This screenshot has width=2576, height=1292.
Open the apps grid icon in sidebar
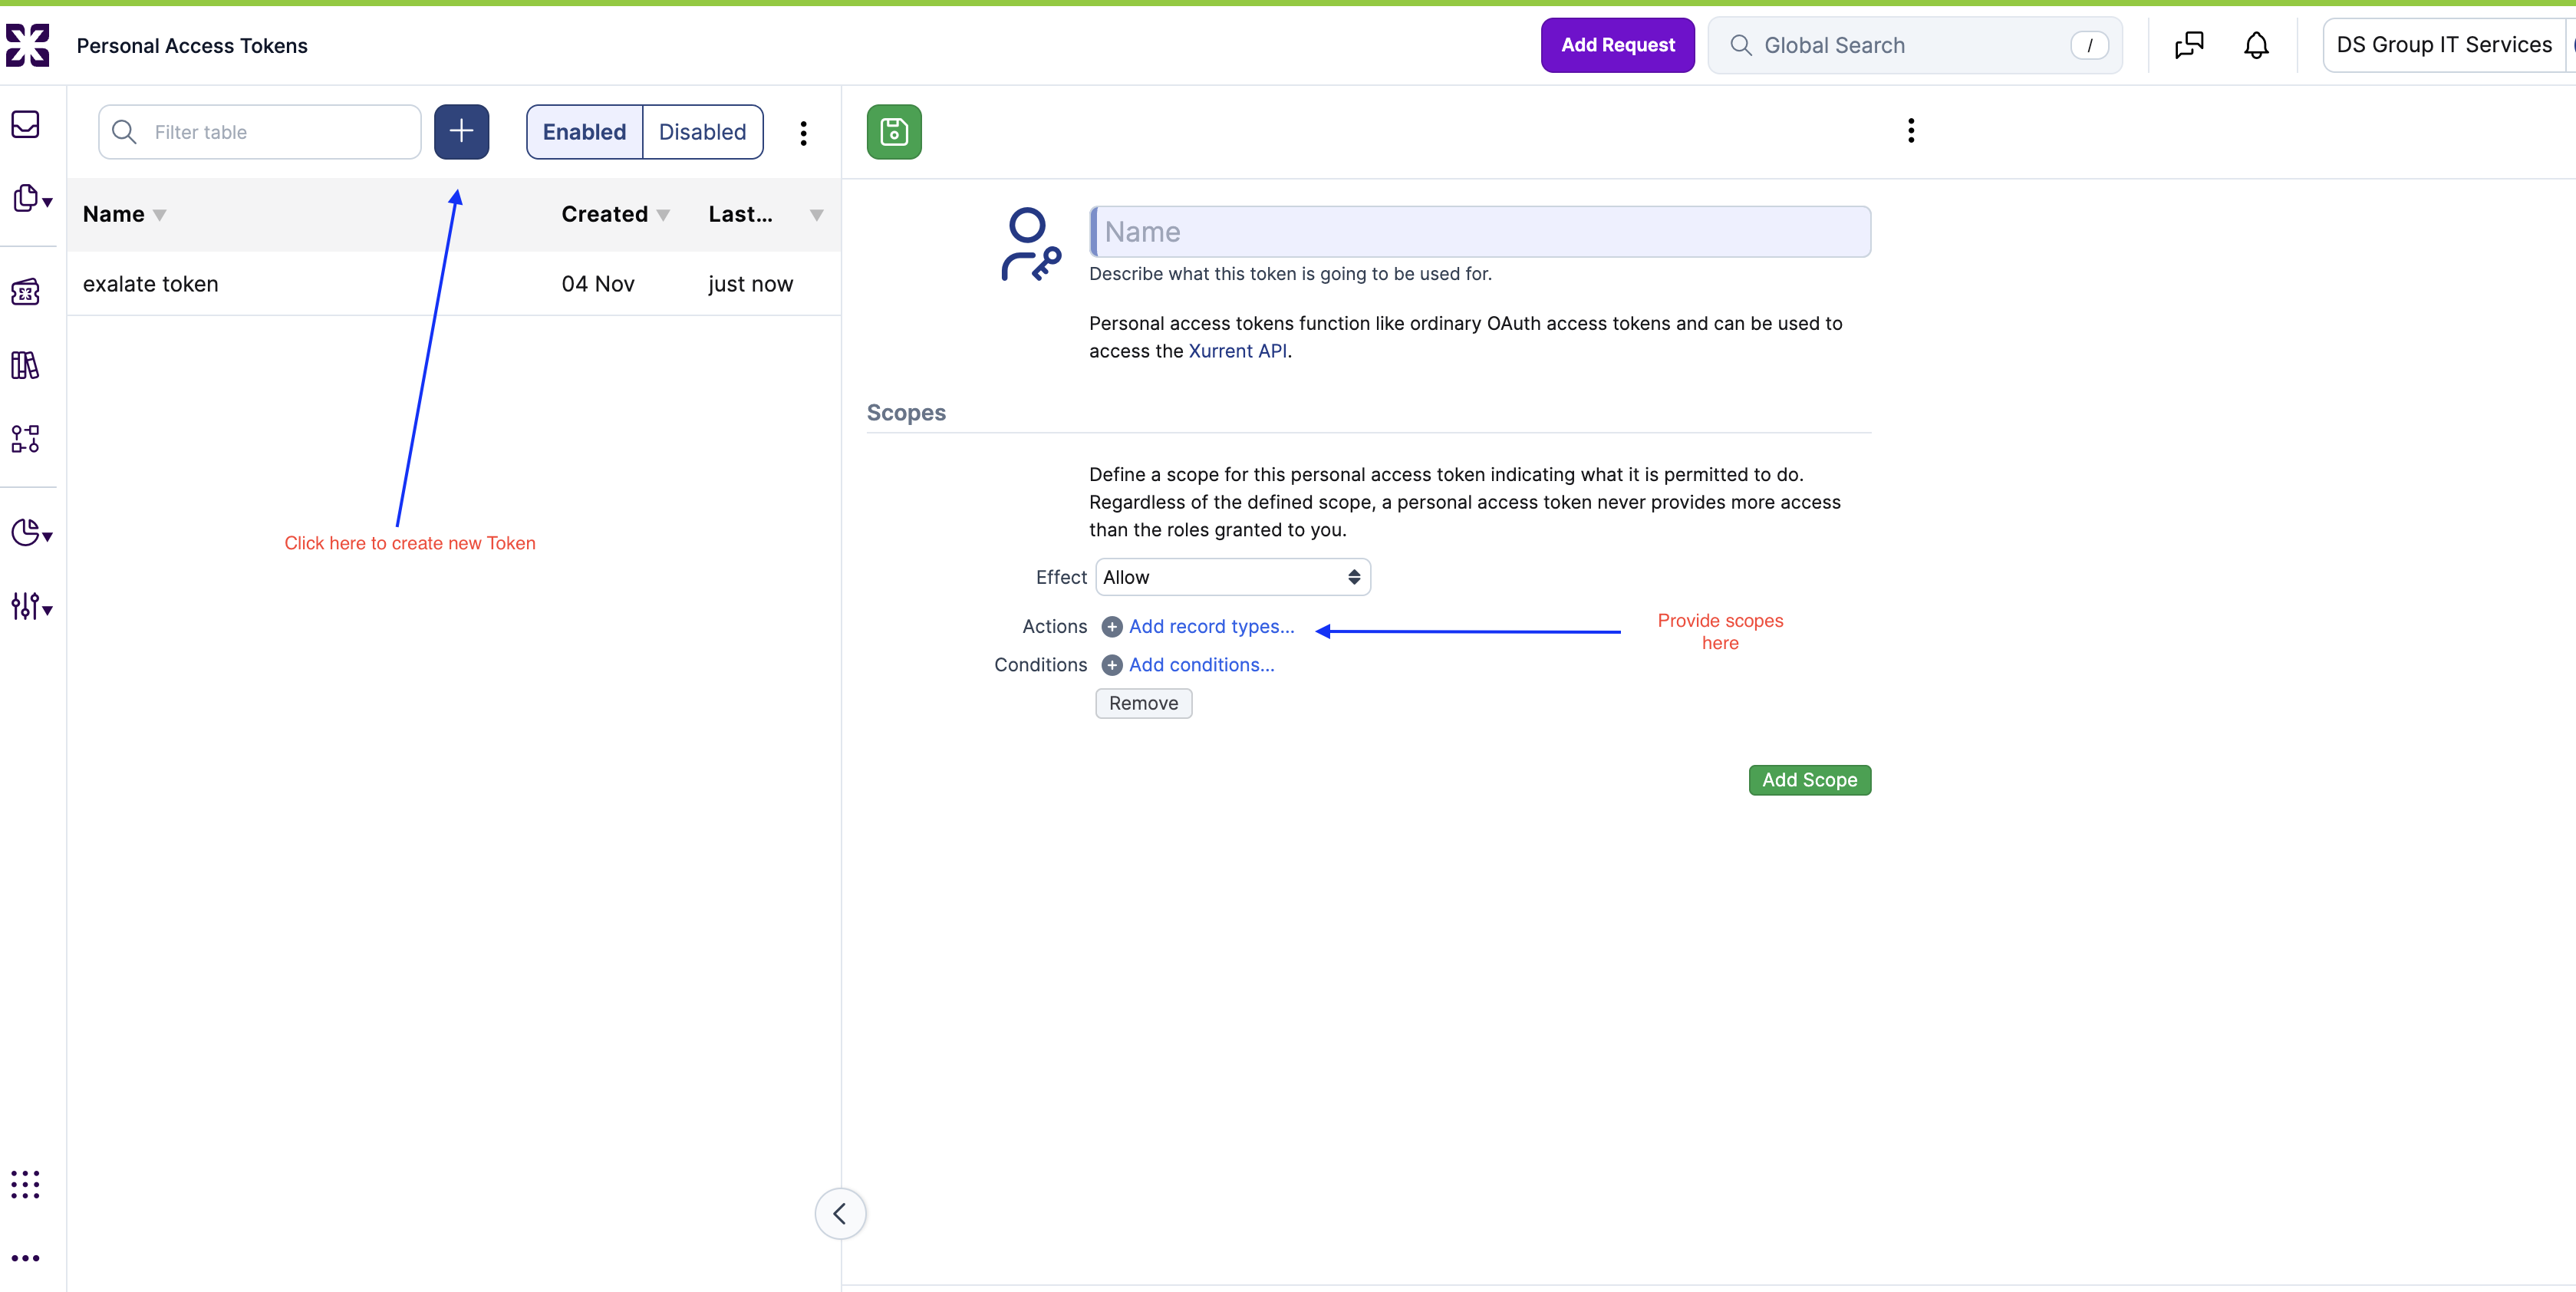[26, 1184]
